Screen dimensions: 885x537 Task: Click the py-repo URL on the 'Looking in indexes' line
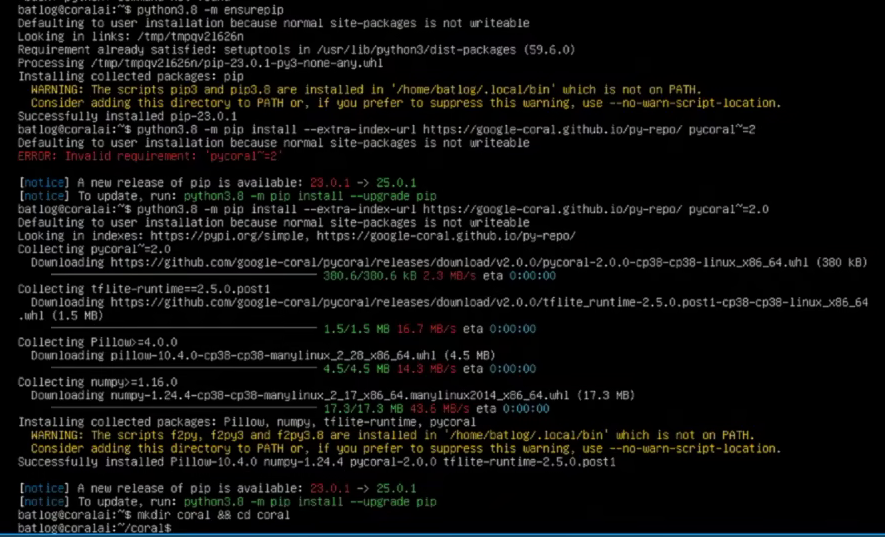[446, 235]
